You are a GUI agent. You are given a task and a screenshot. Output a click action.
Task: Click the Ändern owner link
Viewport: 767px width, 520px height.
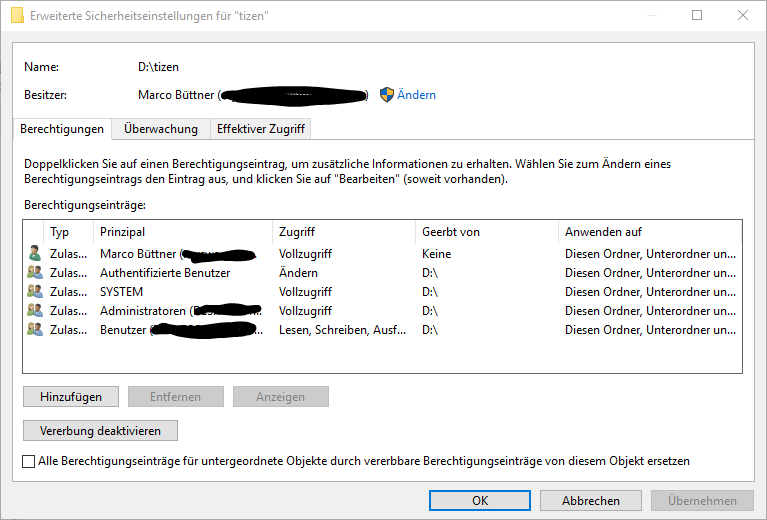416,95
